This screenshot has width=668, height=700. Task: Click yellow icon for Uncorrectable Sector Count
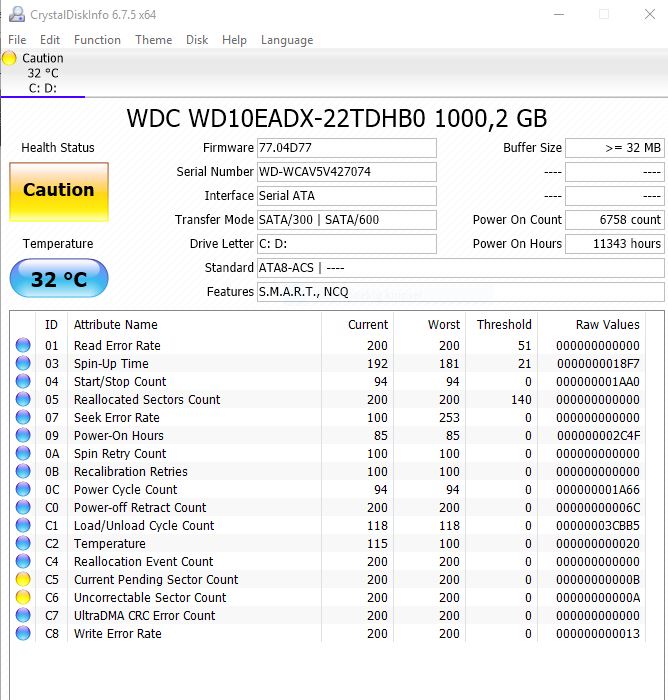coord(23,597)
